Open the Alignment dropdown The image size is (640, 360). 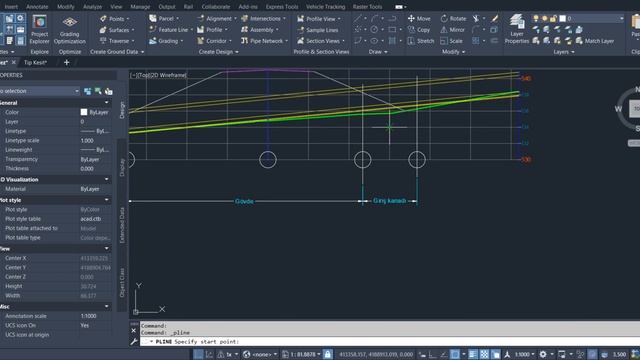click(217, 19)
